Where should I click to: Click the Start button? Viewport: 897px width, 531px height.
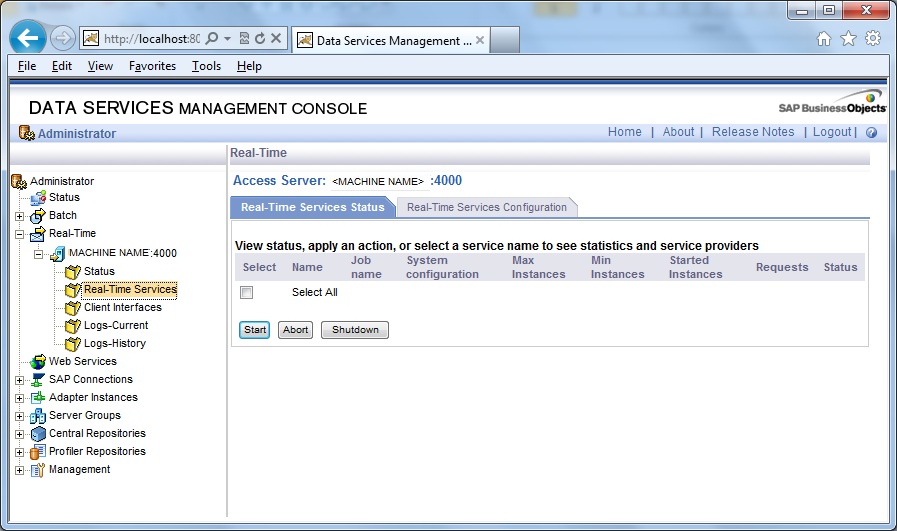coord(255,330)
